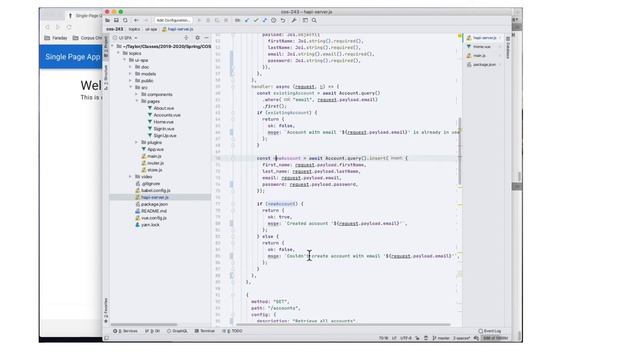Select Home.vue in project tree

point(161,122)
